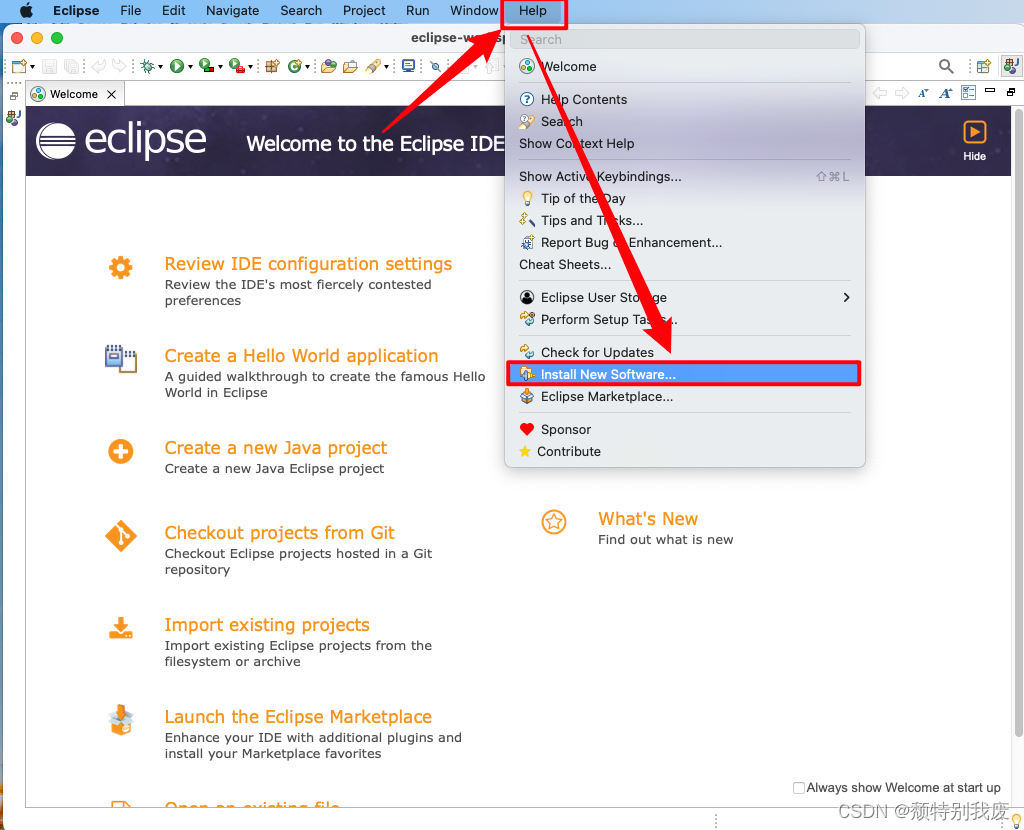Maximize the Welcome view
The image size is (1024, 830).
1010,91
